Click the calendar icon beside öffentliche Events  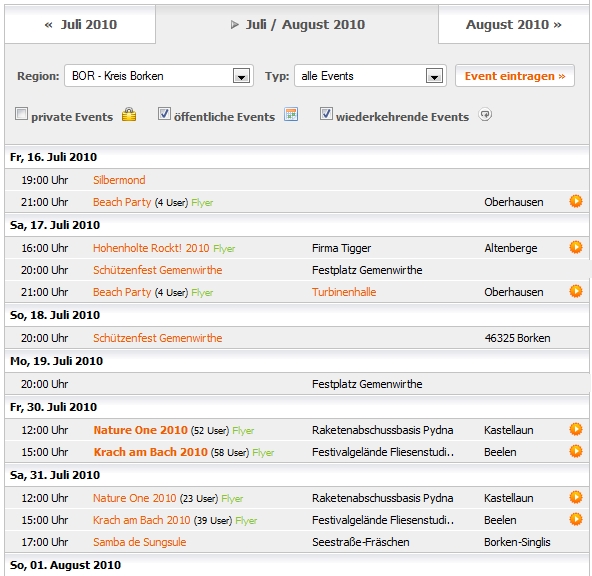(291, 114)
